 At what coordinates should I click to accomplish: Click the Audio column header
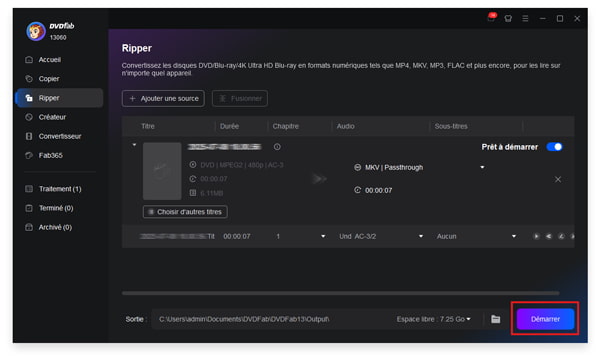[x=346, y=126]
